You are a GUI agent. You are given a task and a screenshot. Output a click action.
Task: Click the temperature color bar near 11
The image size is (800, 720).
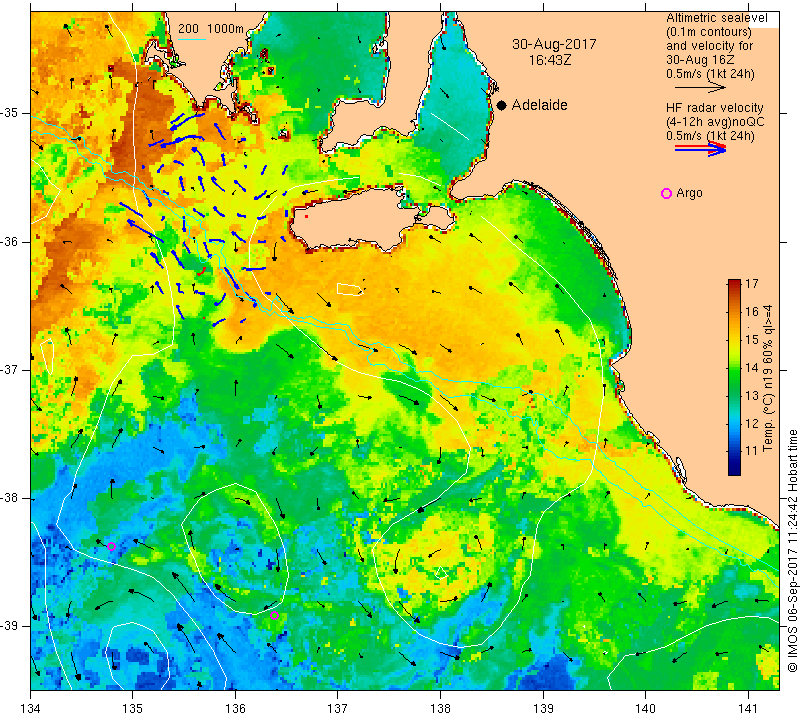click(734, 451)
